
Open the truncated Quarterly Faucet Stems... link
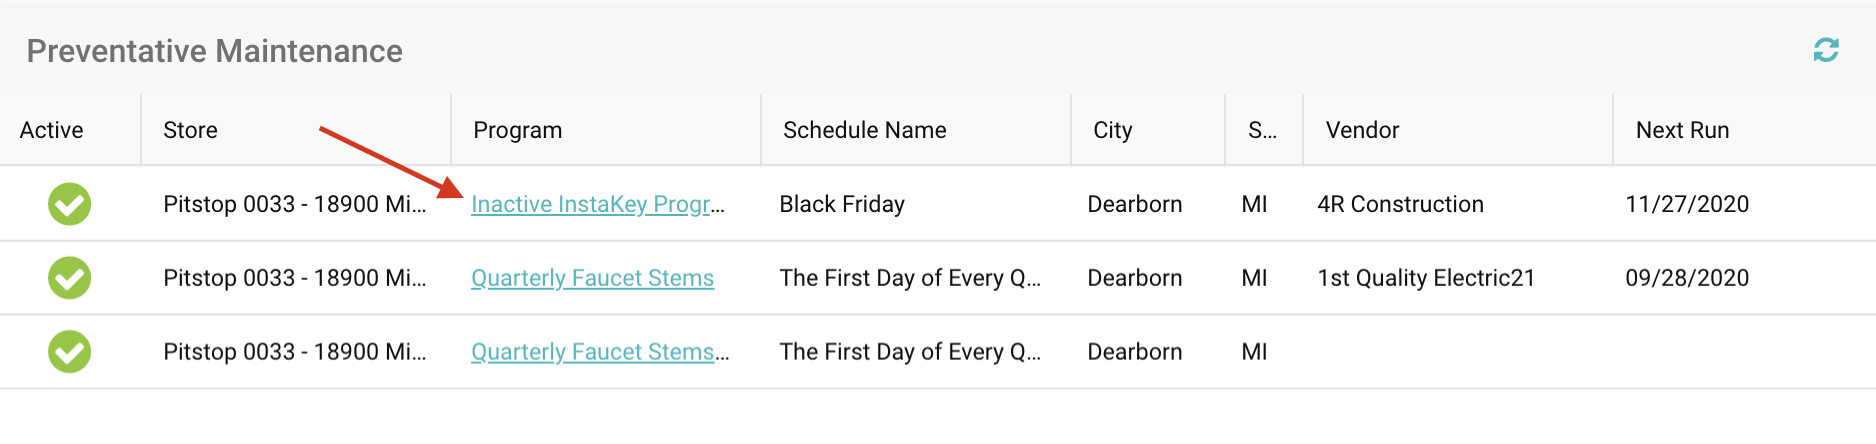(x=600, y=352)
